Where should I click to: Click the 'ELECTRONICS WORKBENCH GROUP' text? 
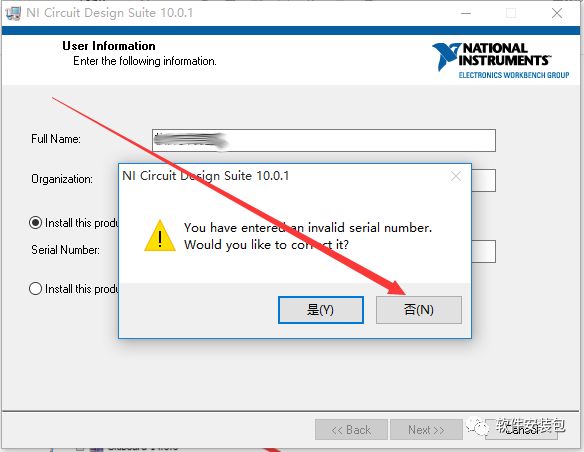514,75
